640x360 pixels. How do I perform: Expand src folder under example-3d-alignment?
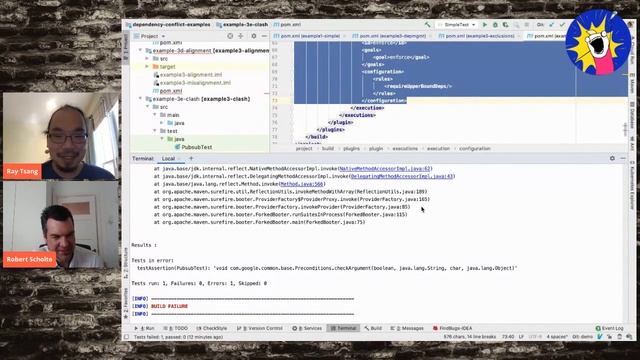[147, 59]
